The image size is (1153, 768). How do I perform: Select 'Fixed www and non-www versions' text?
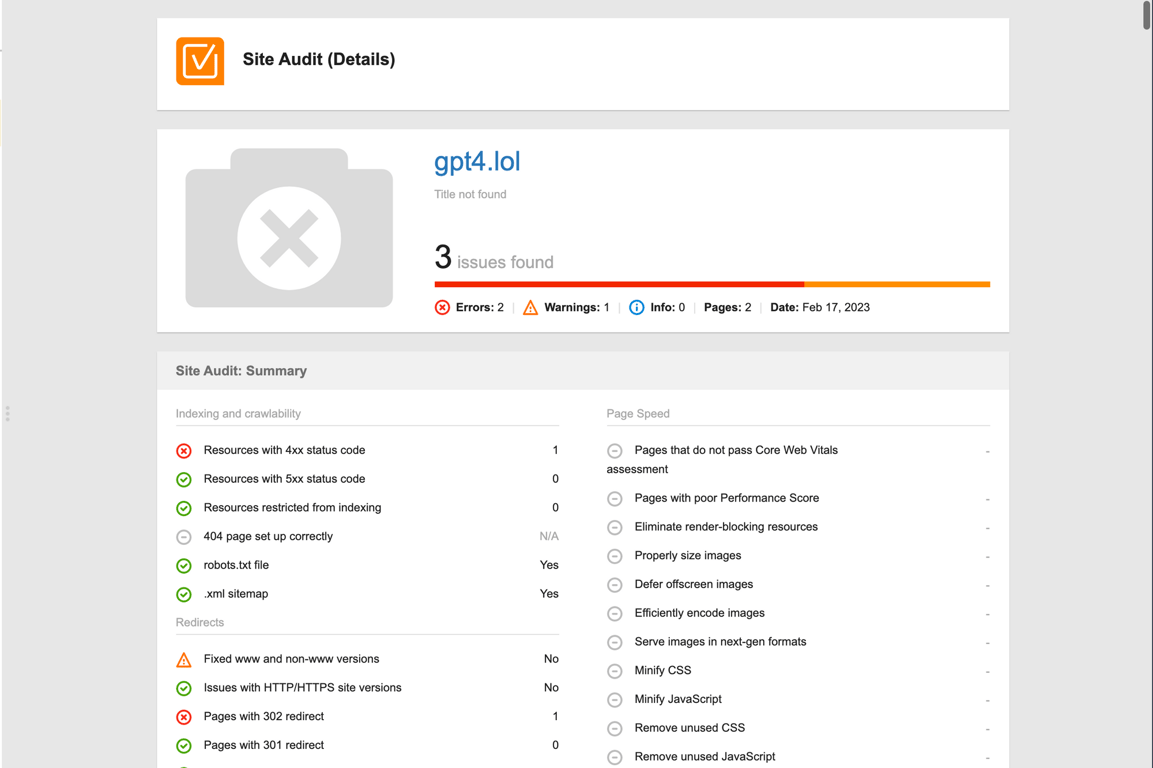tap(291, 659)
